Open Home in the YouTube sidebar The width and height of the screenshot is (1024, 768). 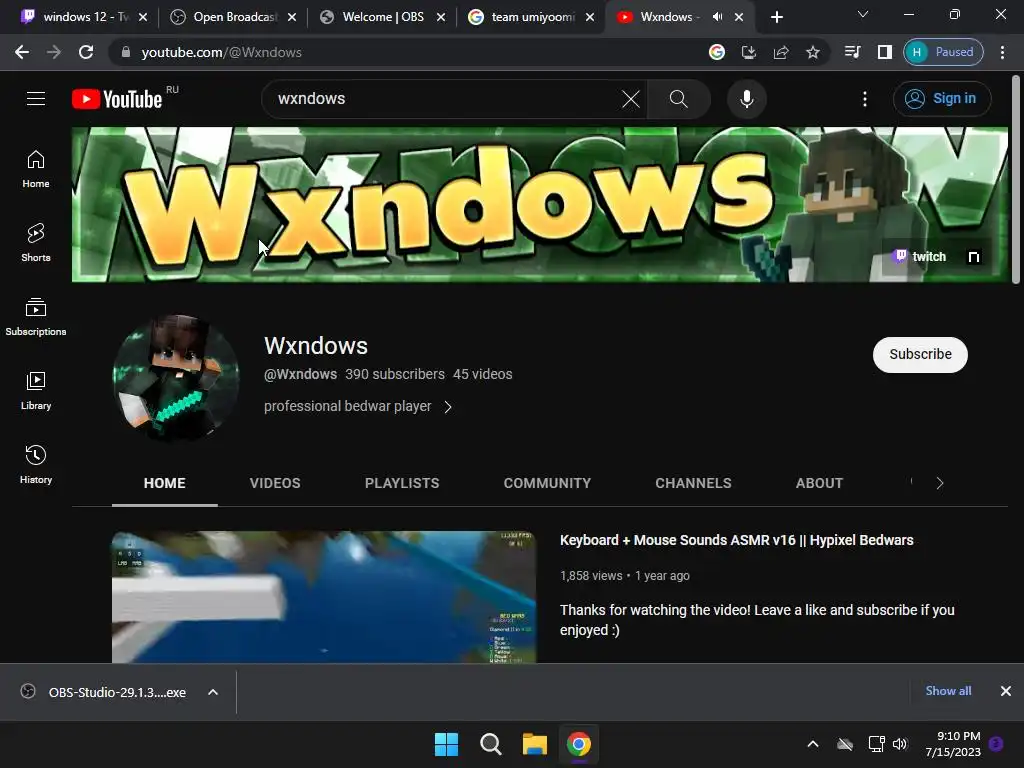(x=36, y=169)
